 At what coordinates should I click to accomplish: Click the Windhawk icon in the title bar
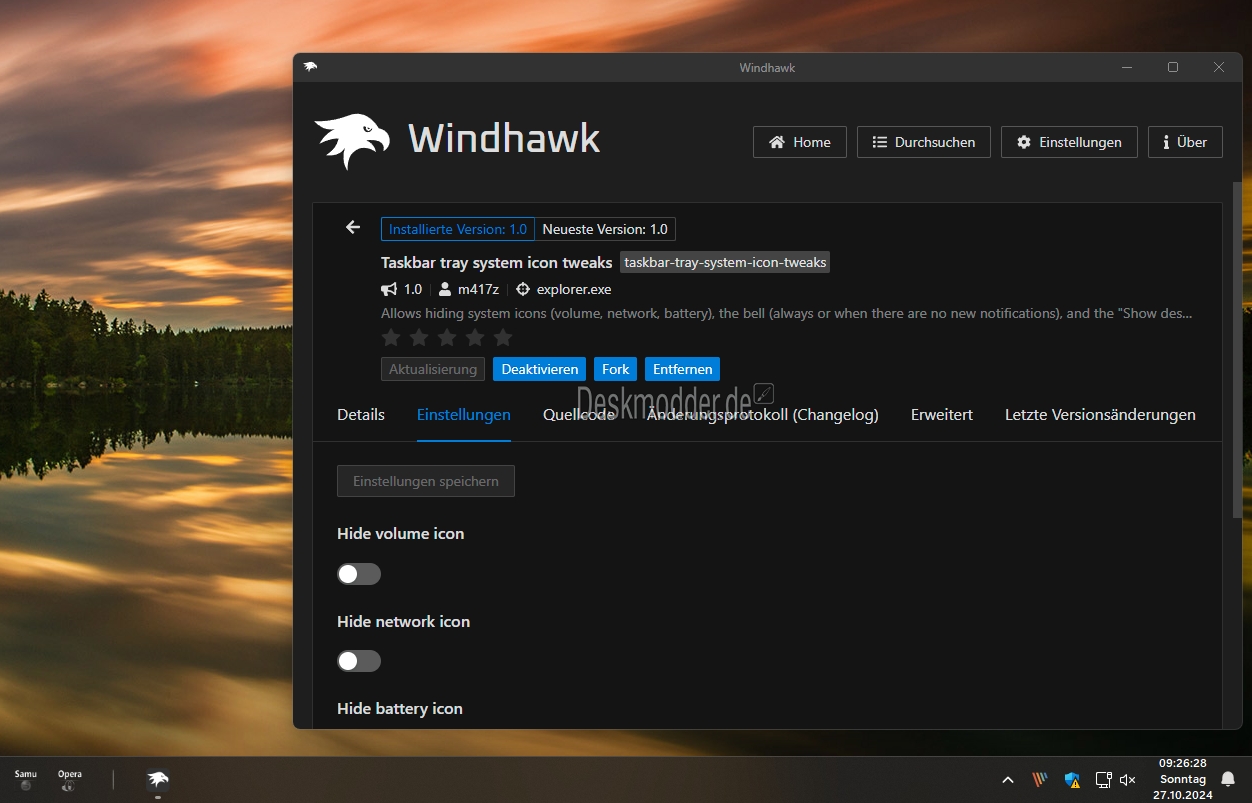pos(310,67)
